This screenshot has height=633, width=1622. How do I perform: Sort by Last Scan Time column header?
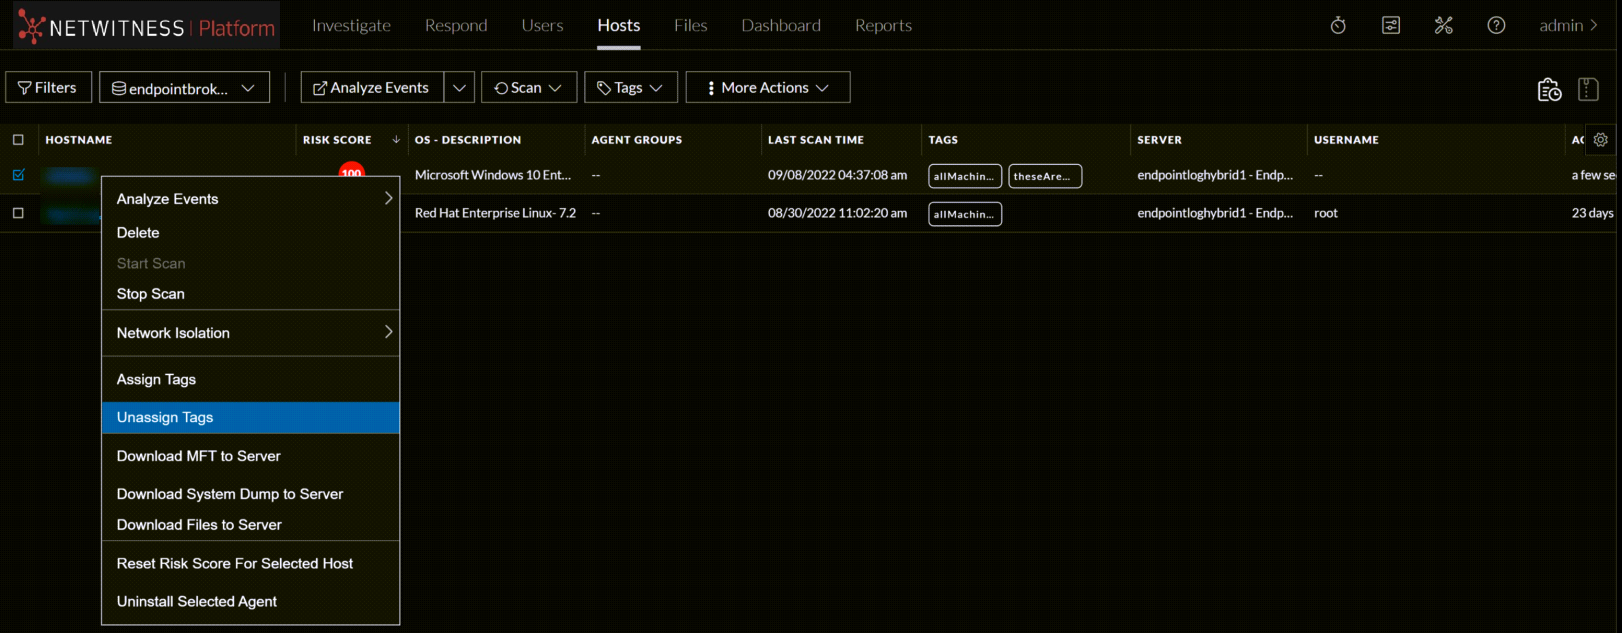pyautogui.click(x=816, y=140)
